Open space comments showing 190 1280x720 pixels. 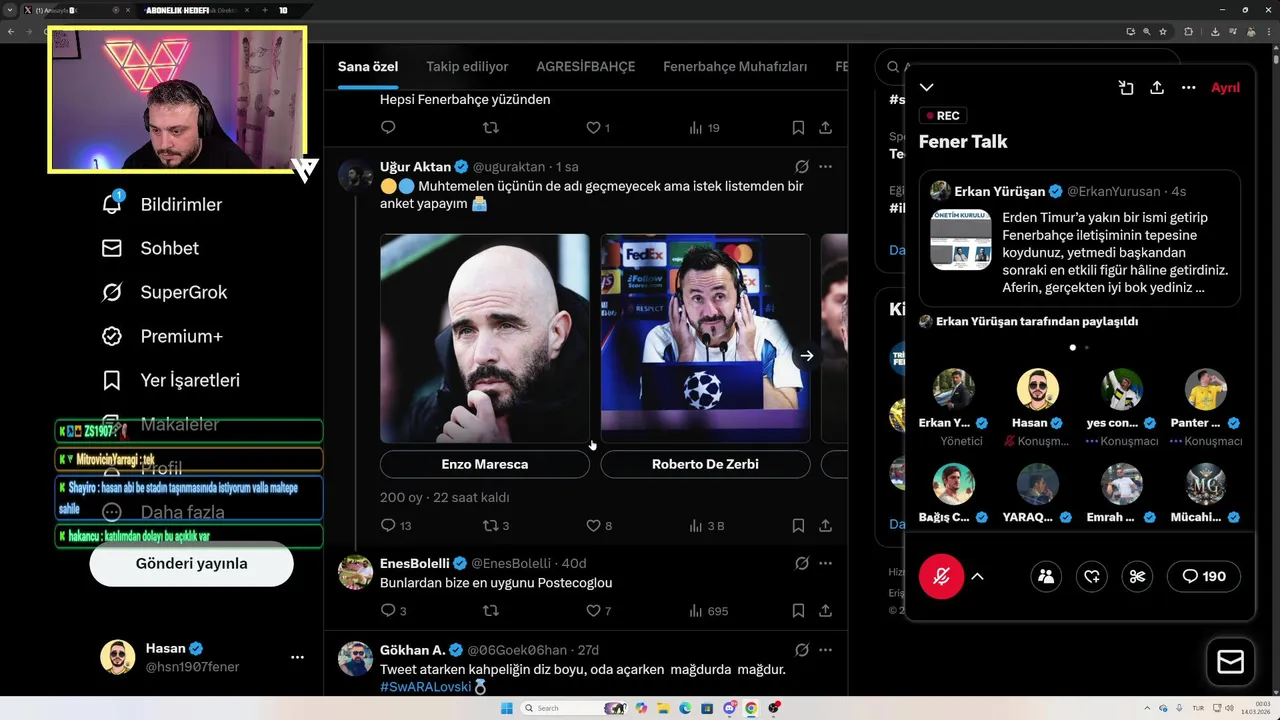click(x=1204, y=576)
